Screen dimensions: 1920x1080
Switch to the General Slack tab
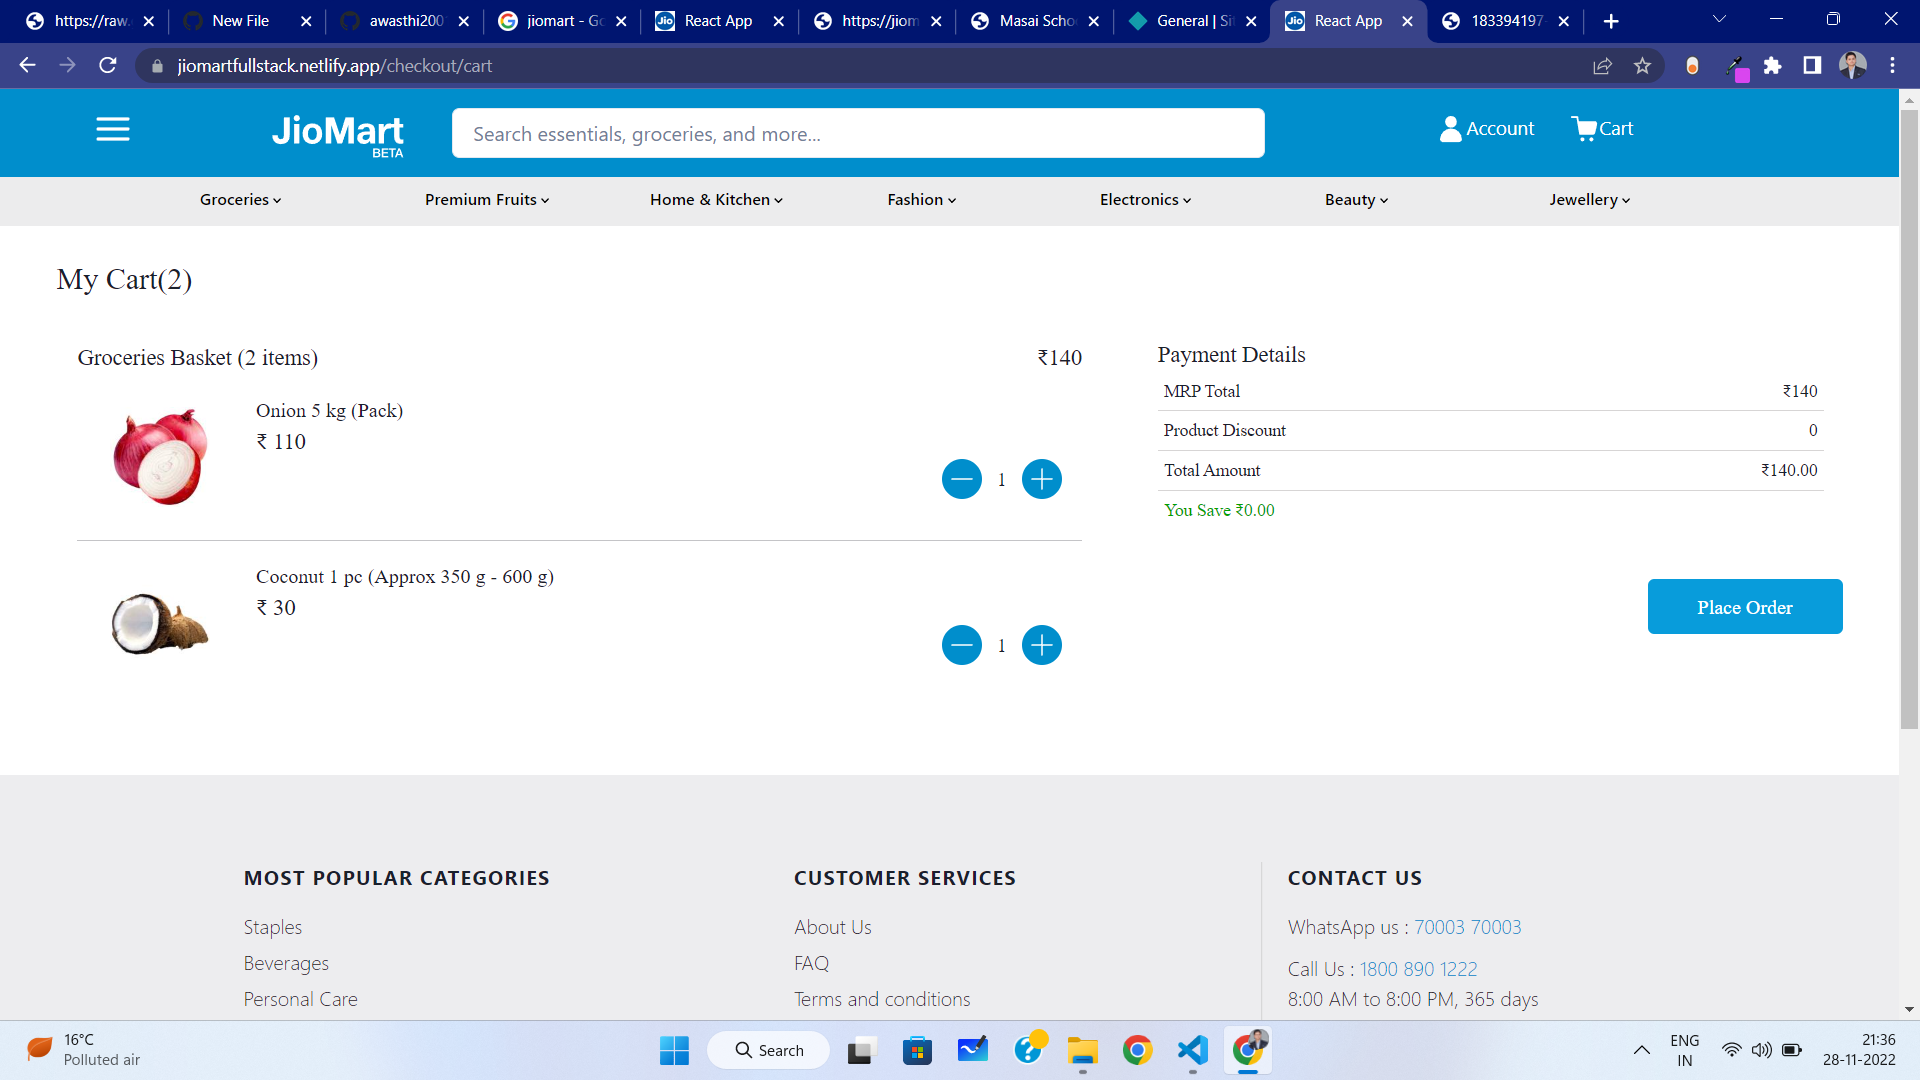[x=1192, y=21]
